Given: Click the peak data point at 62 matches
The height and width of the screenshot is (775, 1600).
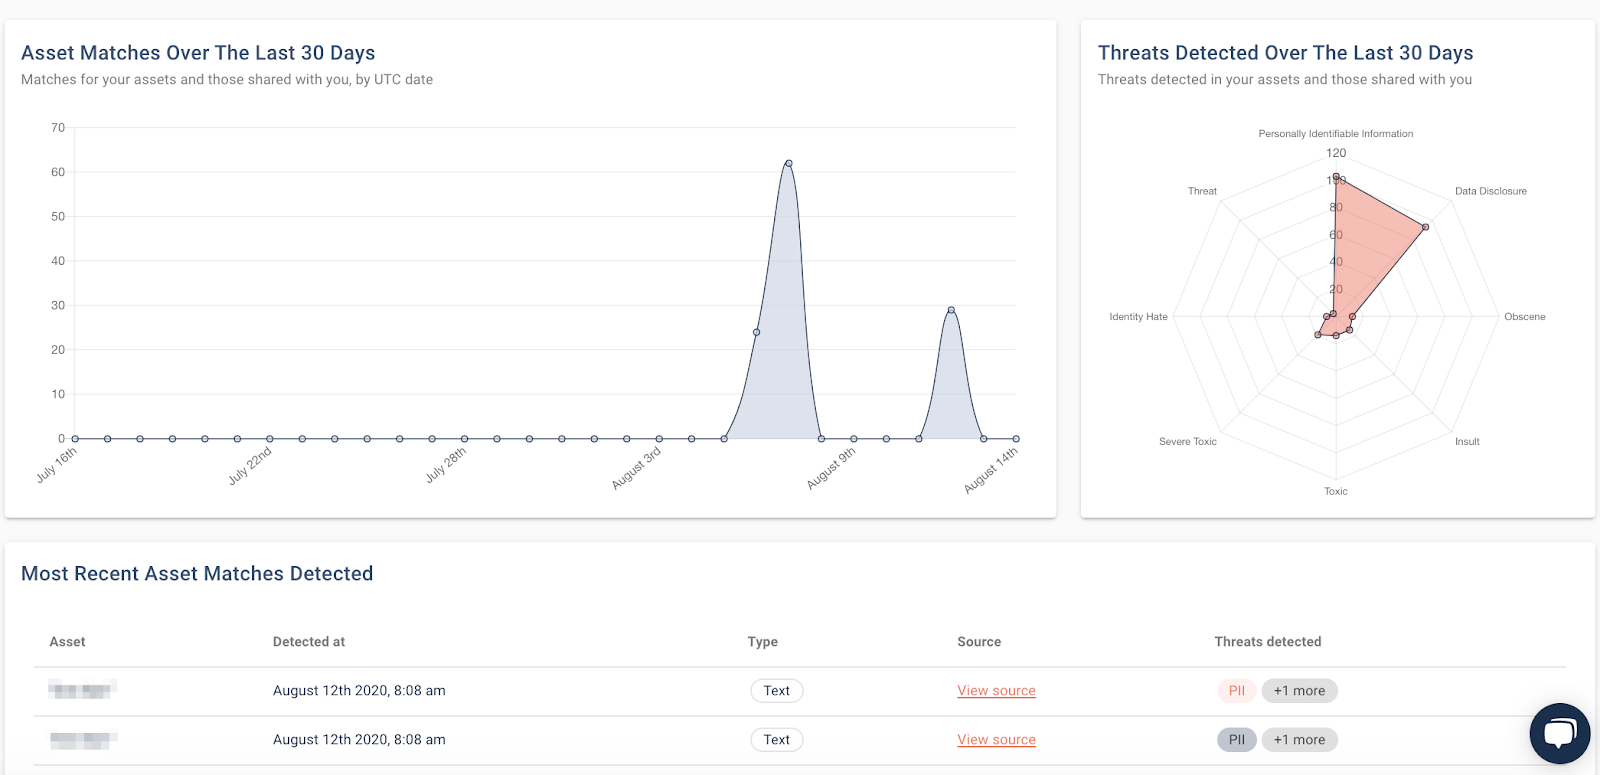Looking at the screenshot, I should (789, 163).
